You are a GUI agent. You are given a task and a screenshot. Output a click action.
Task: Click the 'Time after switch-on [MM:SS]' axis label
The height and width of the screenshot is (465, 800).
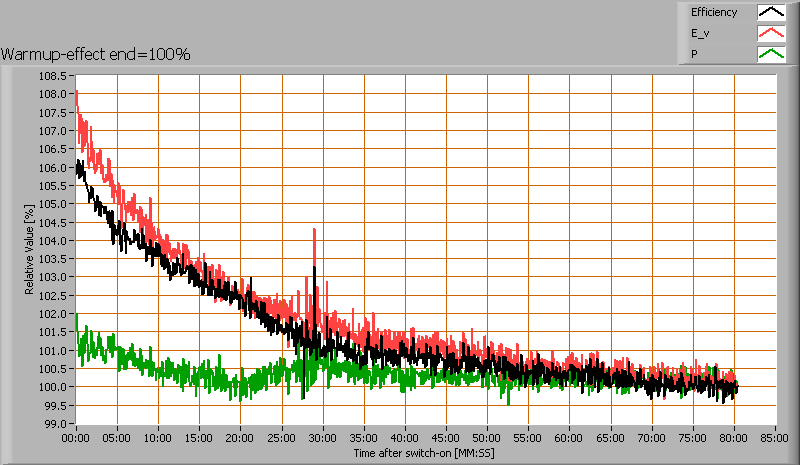424,453
